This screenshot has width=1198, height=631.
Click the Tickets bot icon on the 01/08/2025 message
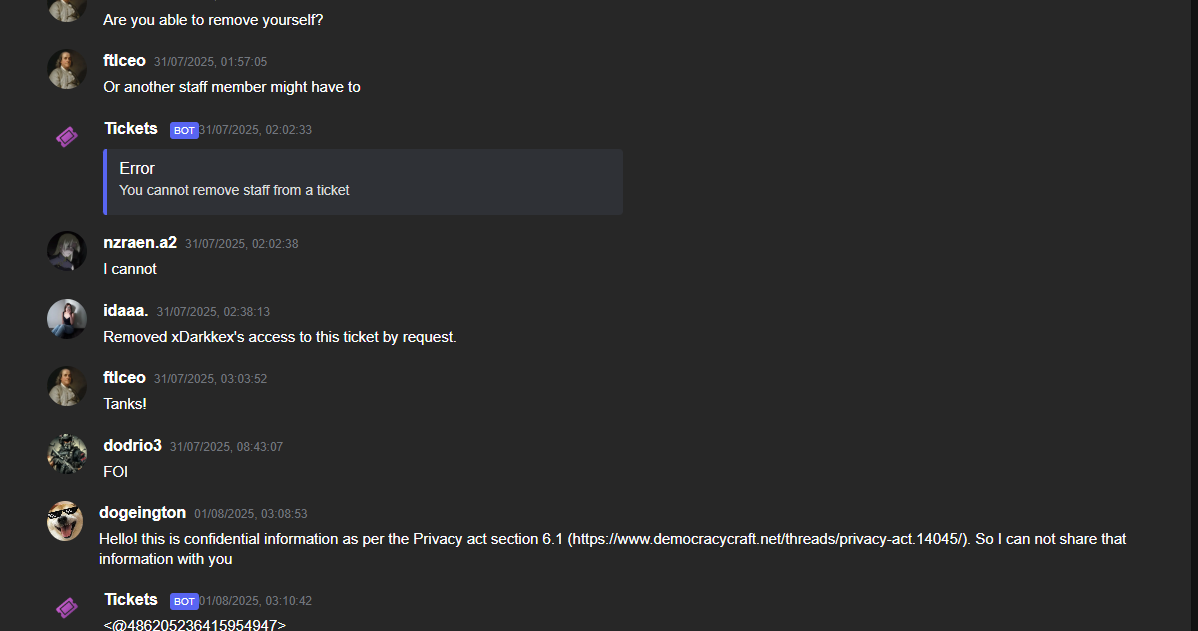point(66,608)
